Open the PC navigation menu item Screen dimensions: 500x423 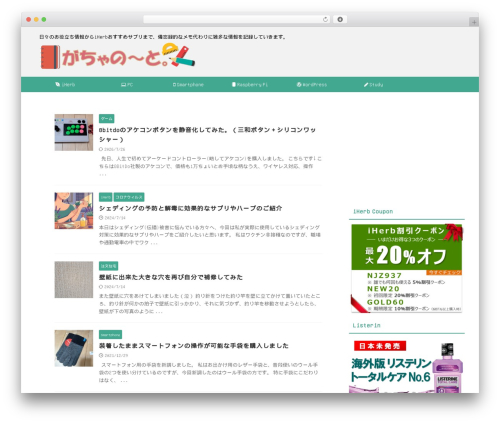coord(127,85)
